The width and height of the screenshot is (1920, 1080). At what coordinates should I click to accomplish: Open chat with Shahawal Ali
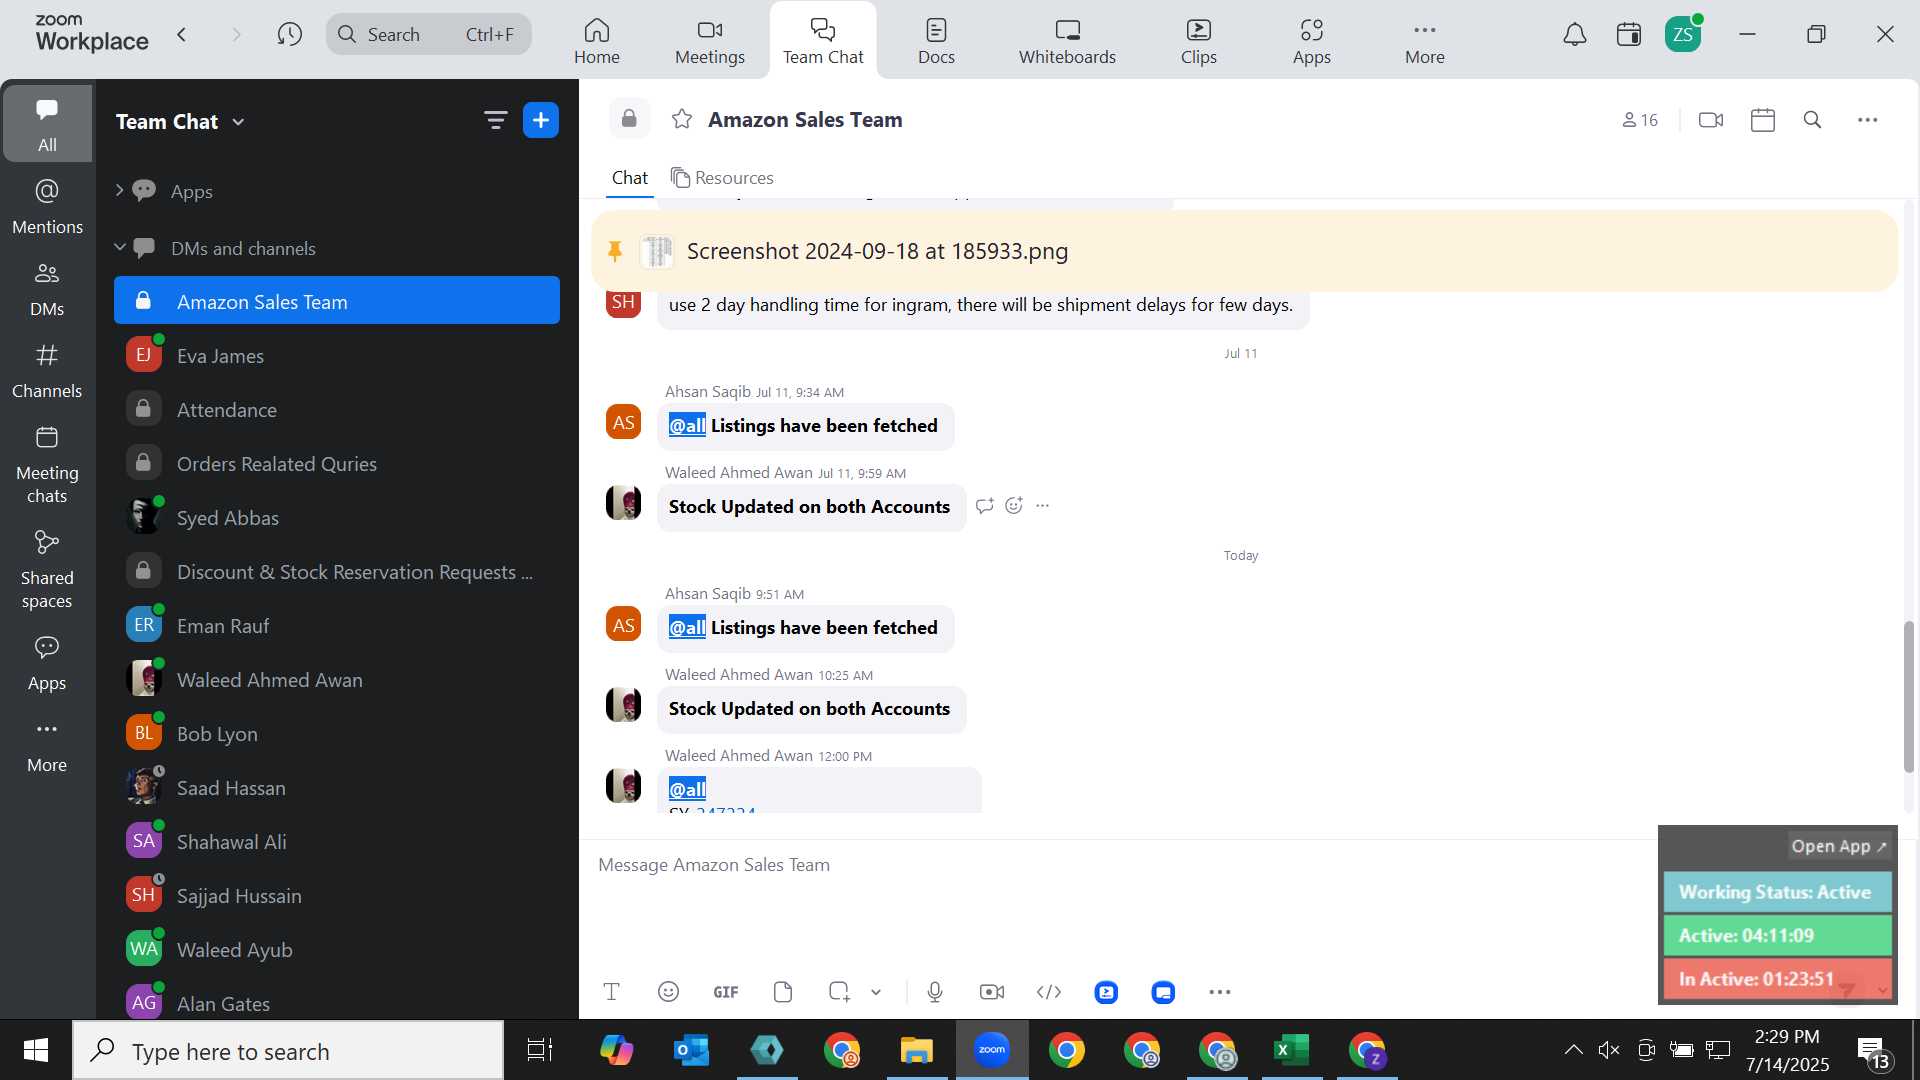click(337, 842)
